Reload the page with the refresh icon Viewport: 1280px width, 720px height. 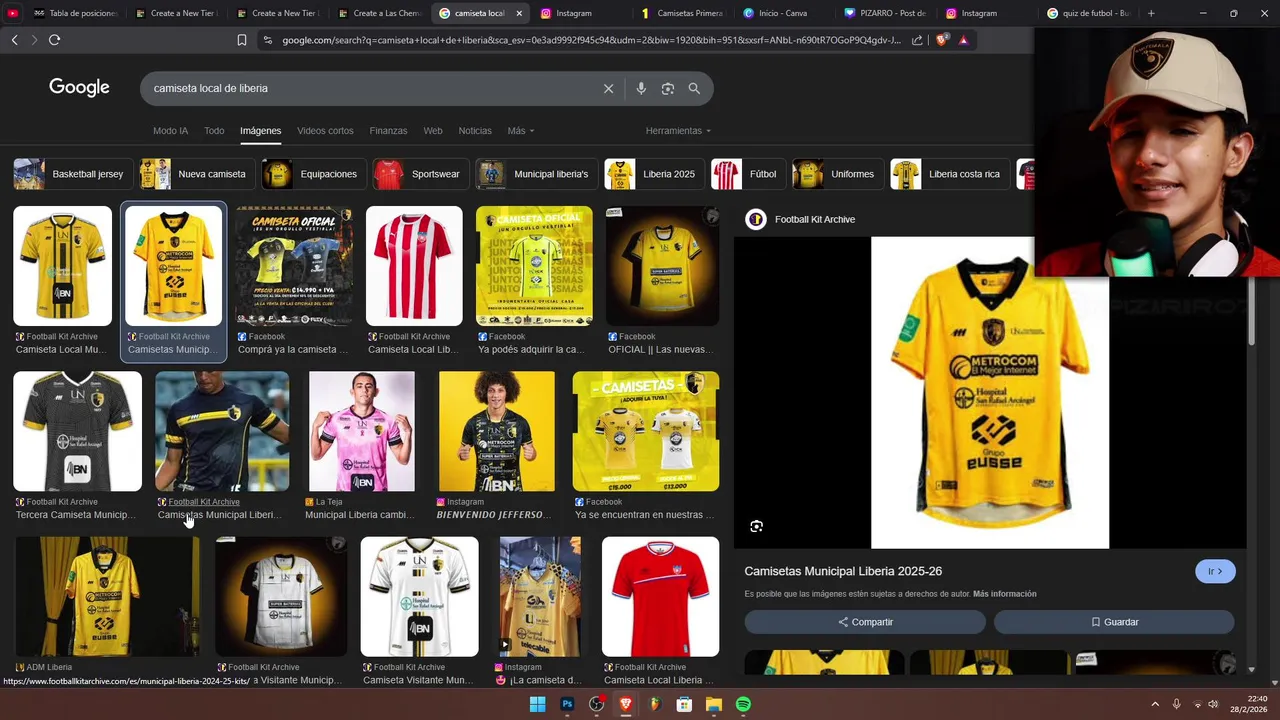tap(54, 40)
